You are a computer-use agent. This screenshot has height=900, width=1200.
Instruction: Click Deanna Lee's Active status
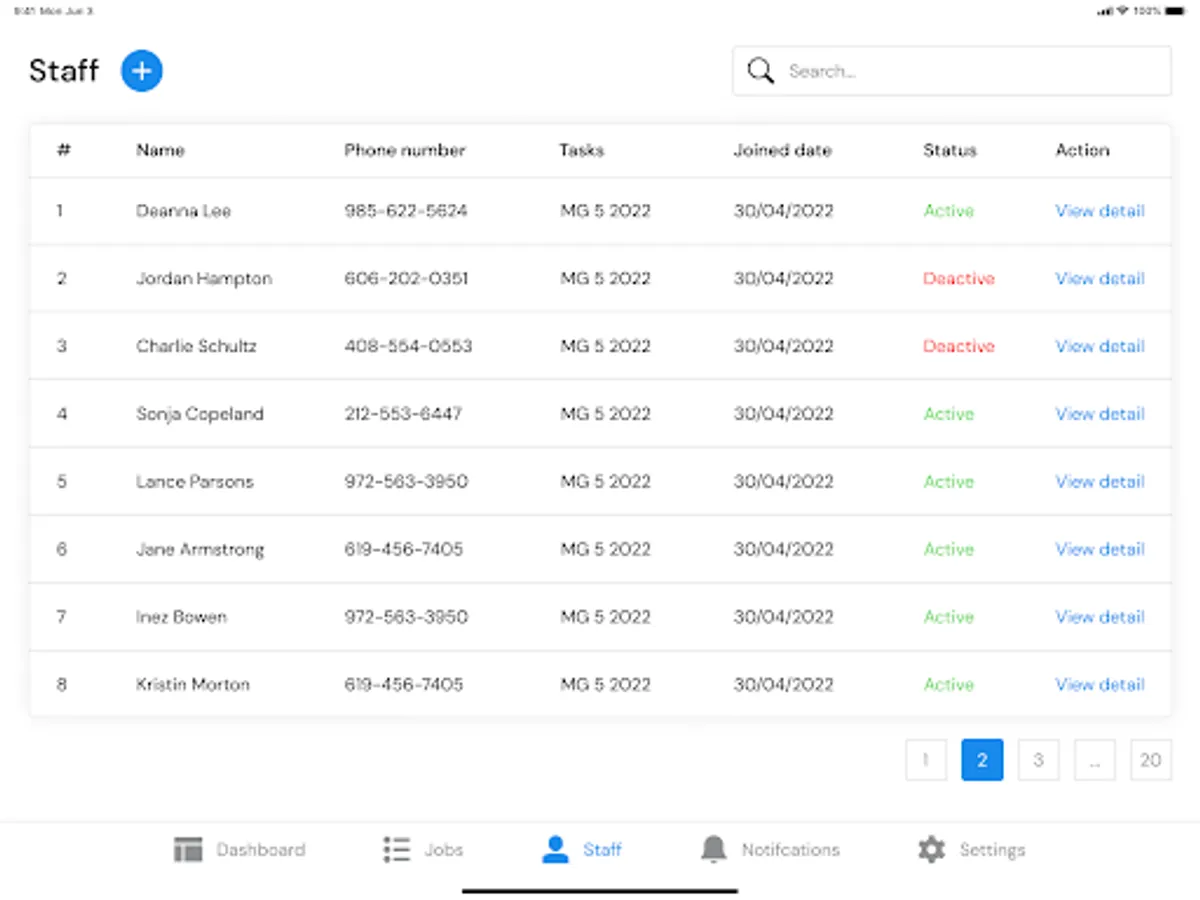coord(949,211)
